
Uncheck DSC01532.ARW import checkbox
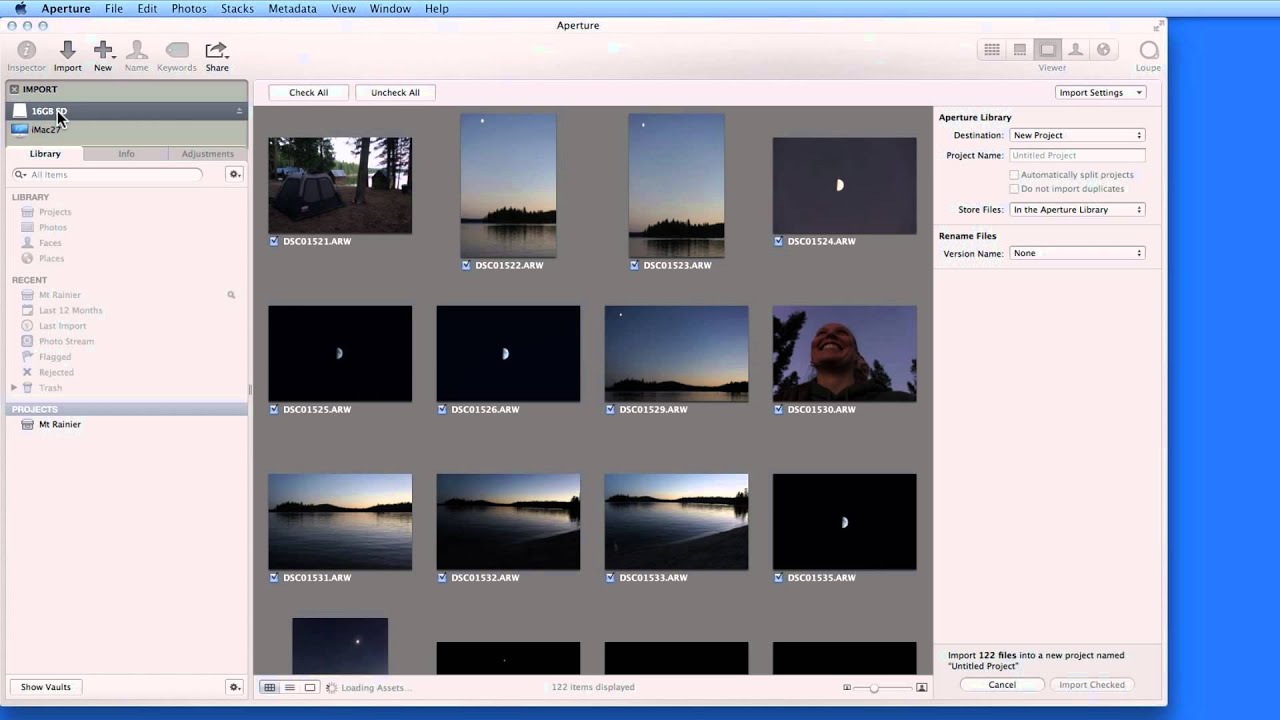coord(442,577)
